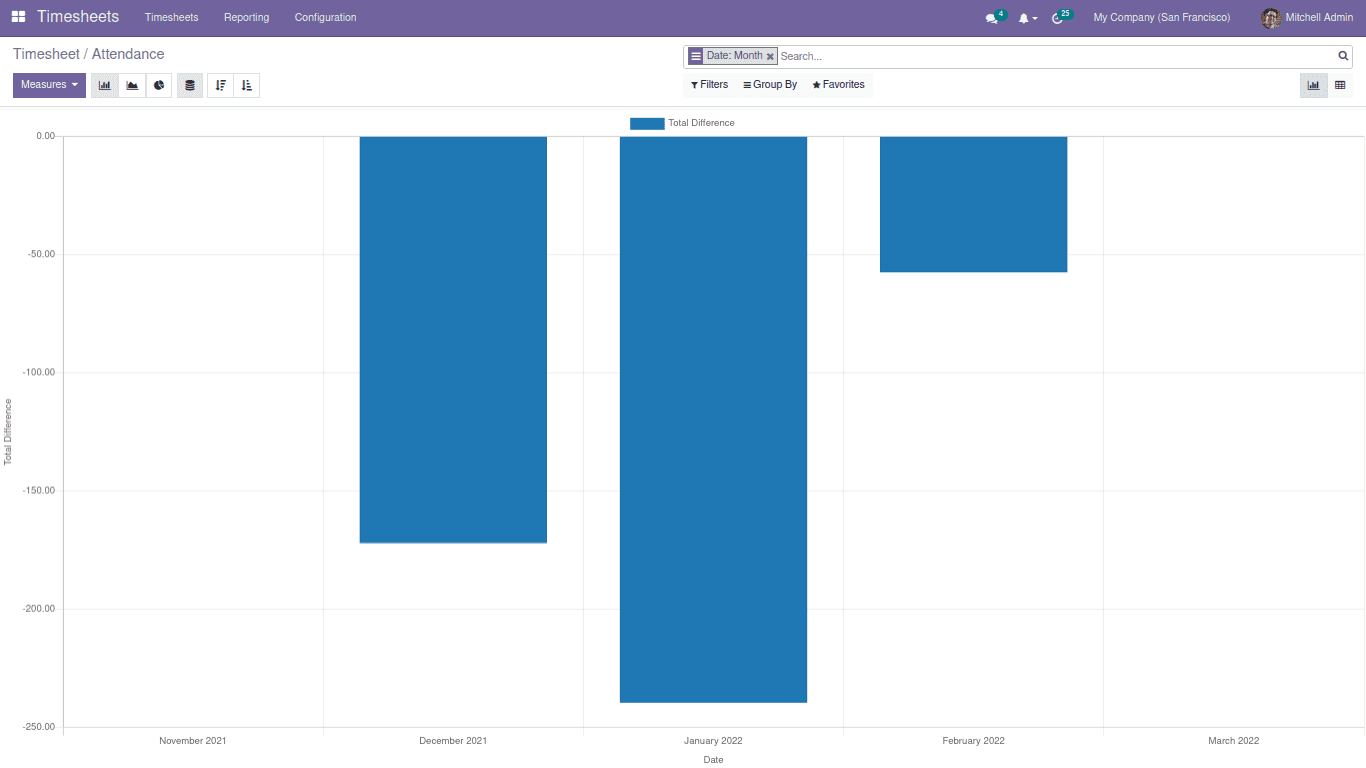Click the January 2022 bar
Image resolution: width=1366 pixels, height=768 pixels.
713,419
